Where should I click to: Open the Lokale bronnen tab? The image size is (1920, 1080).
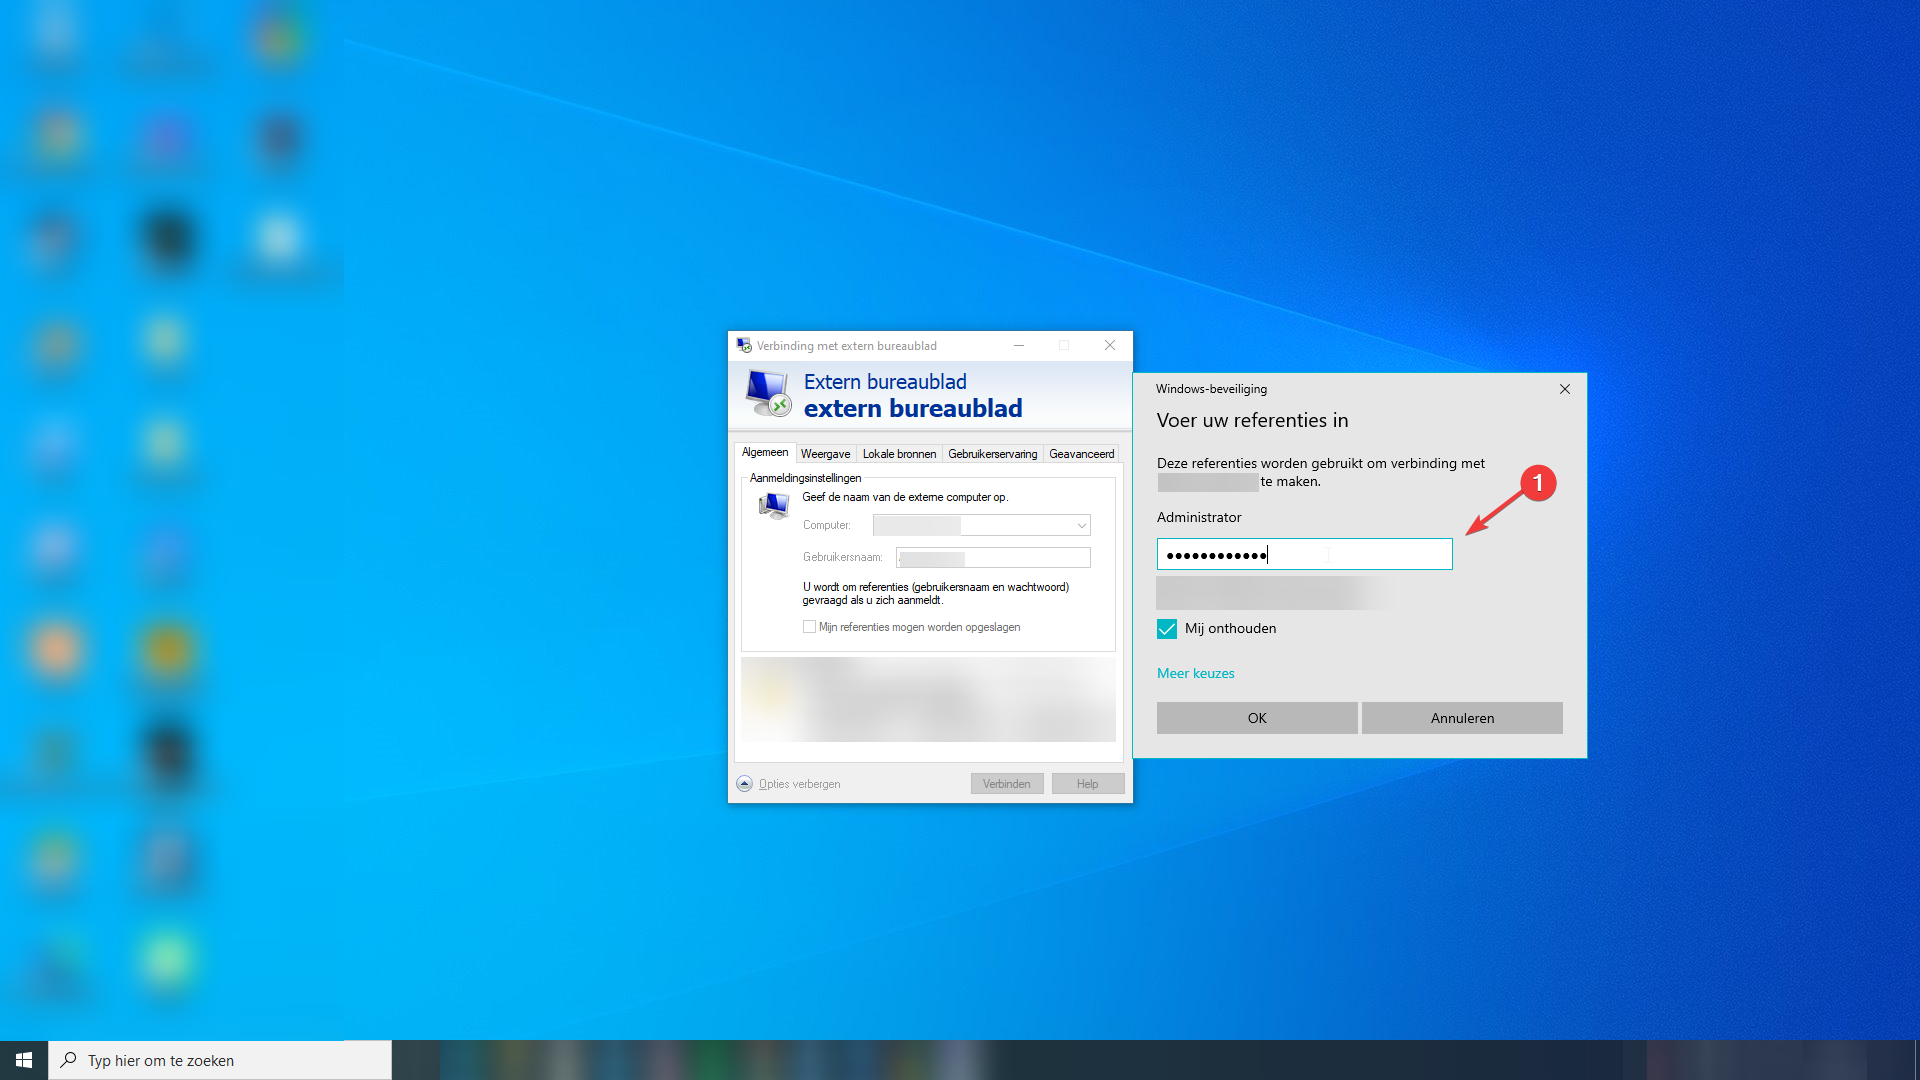(x=899, y=454)
